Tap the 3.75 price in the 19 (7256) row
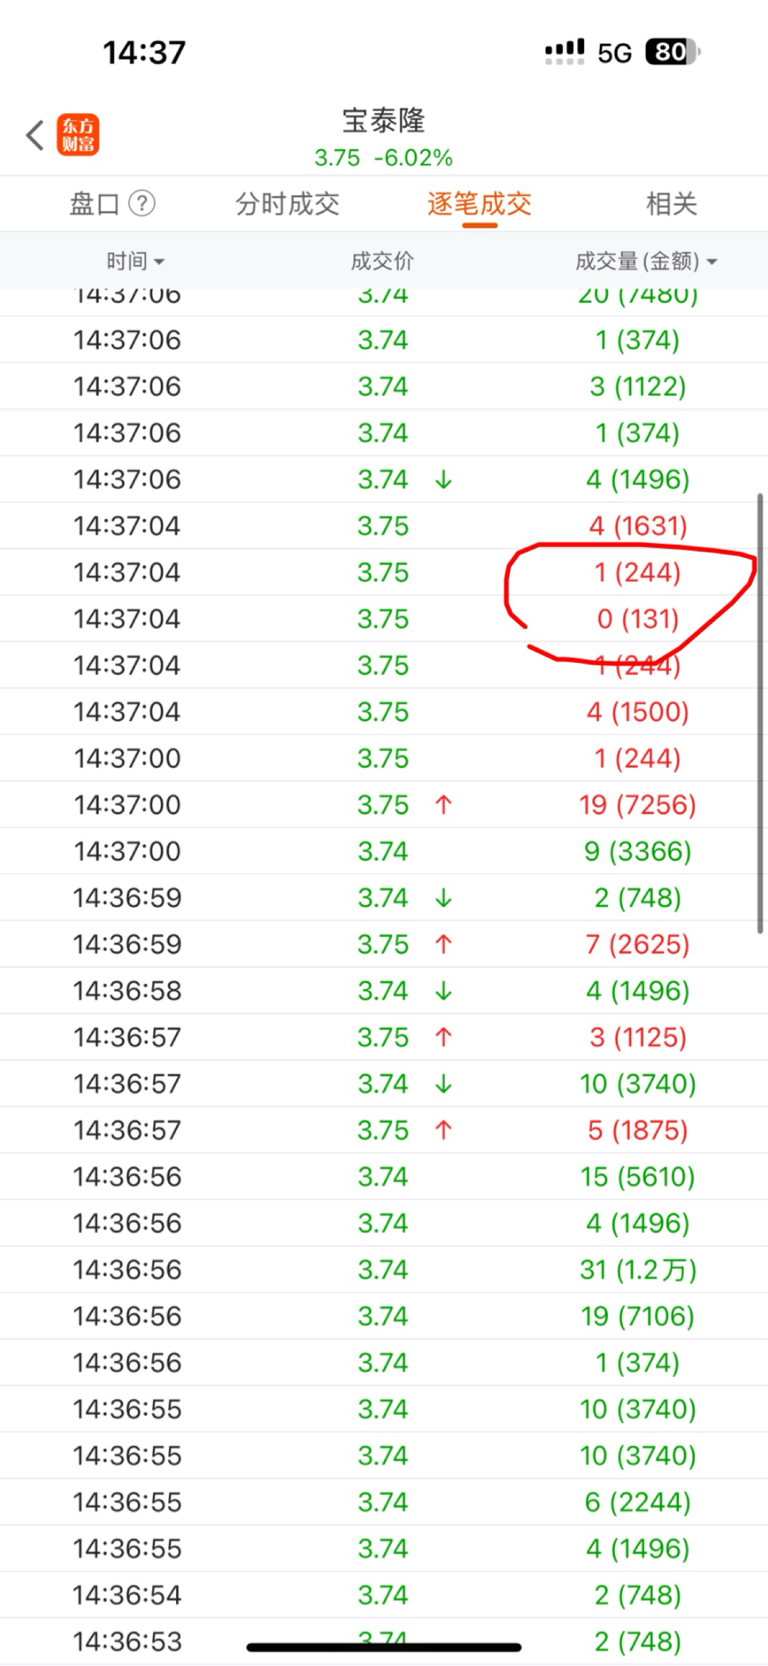Viewport: 768px width, 1666px height. pos(383,805)
